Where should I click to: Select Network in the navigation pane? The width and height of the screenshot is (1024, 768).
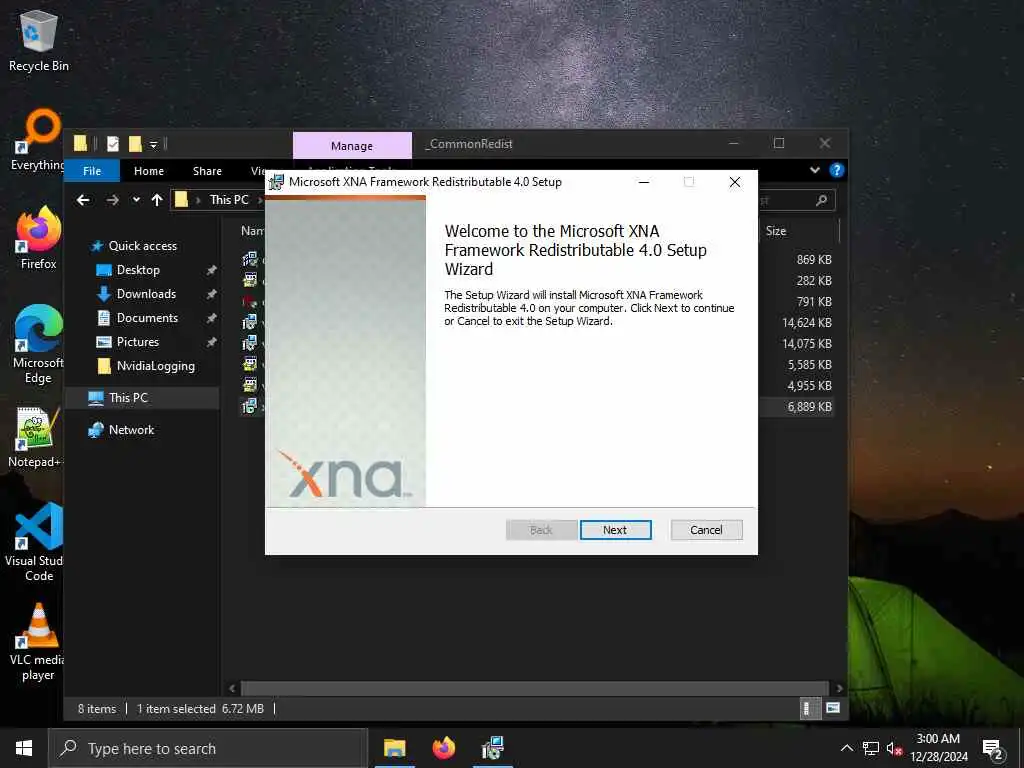pos(131,430)
